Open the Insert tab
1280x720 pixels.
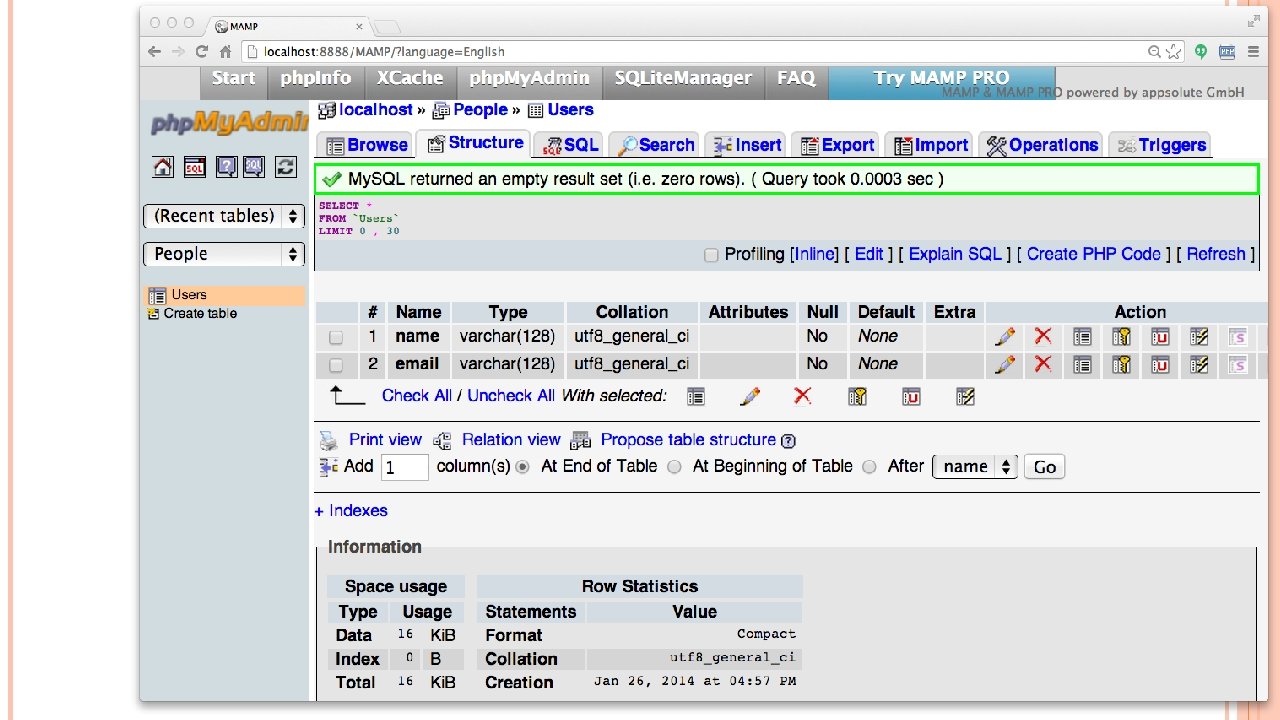click(x=746, y=145)
